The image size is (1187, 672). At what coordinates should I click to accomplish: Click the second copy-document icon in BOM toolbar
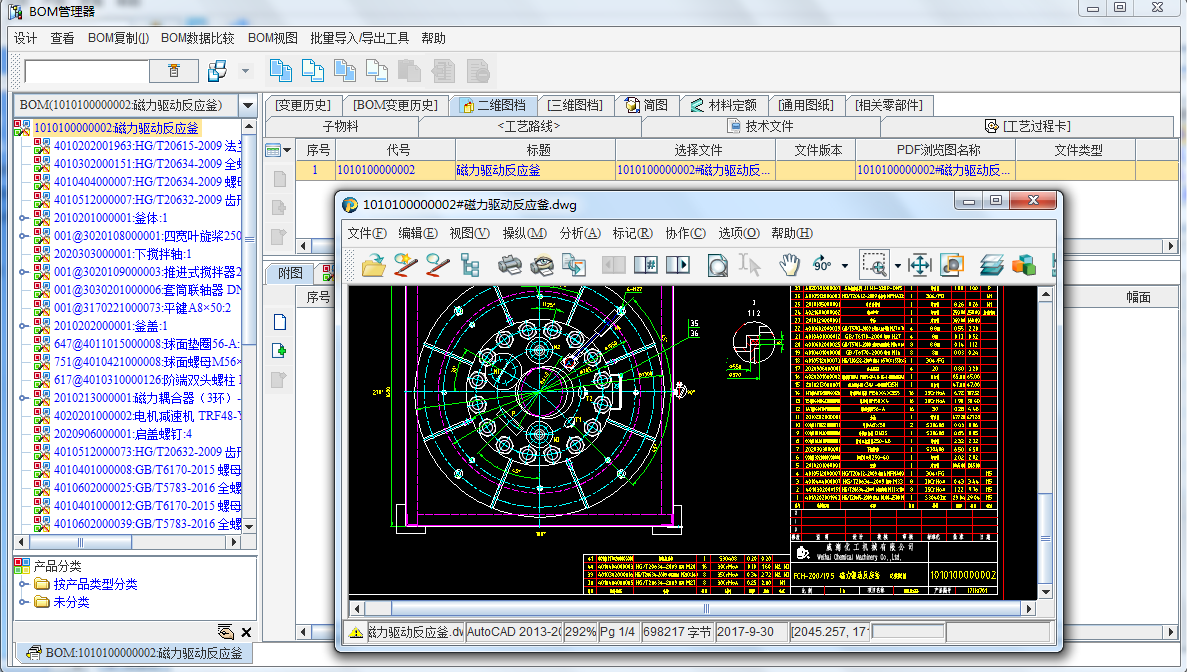[313, 71]
